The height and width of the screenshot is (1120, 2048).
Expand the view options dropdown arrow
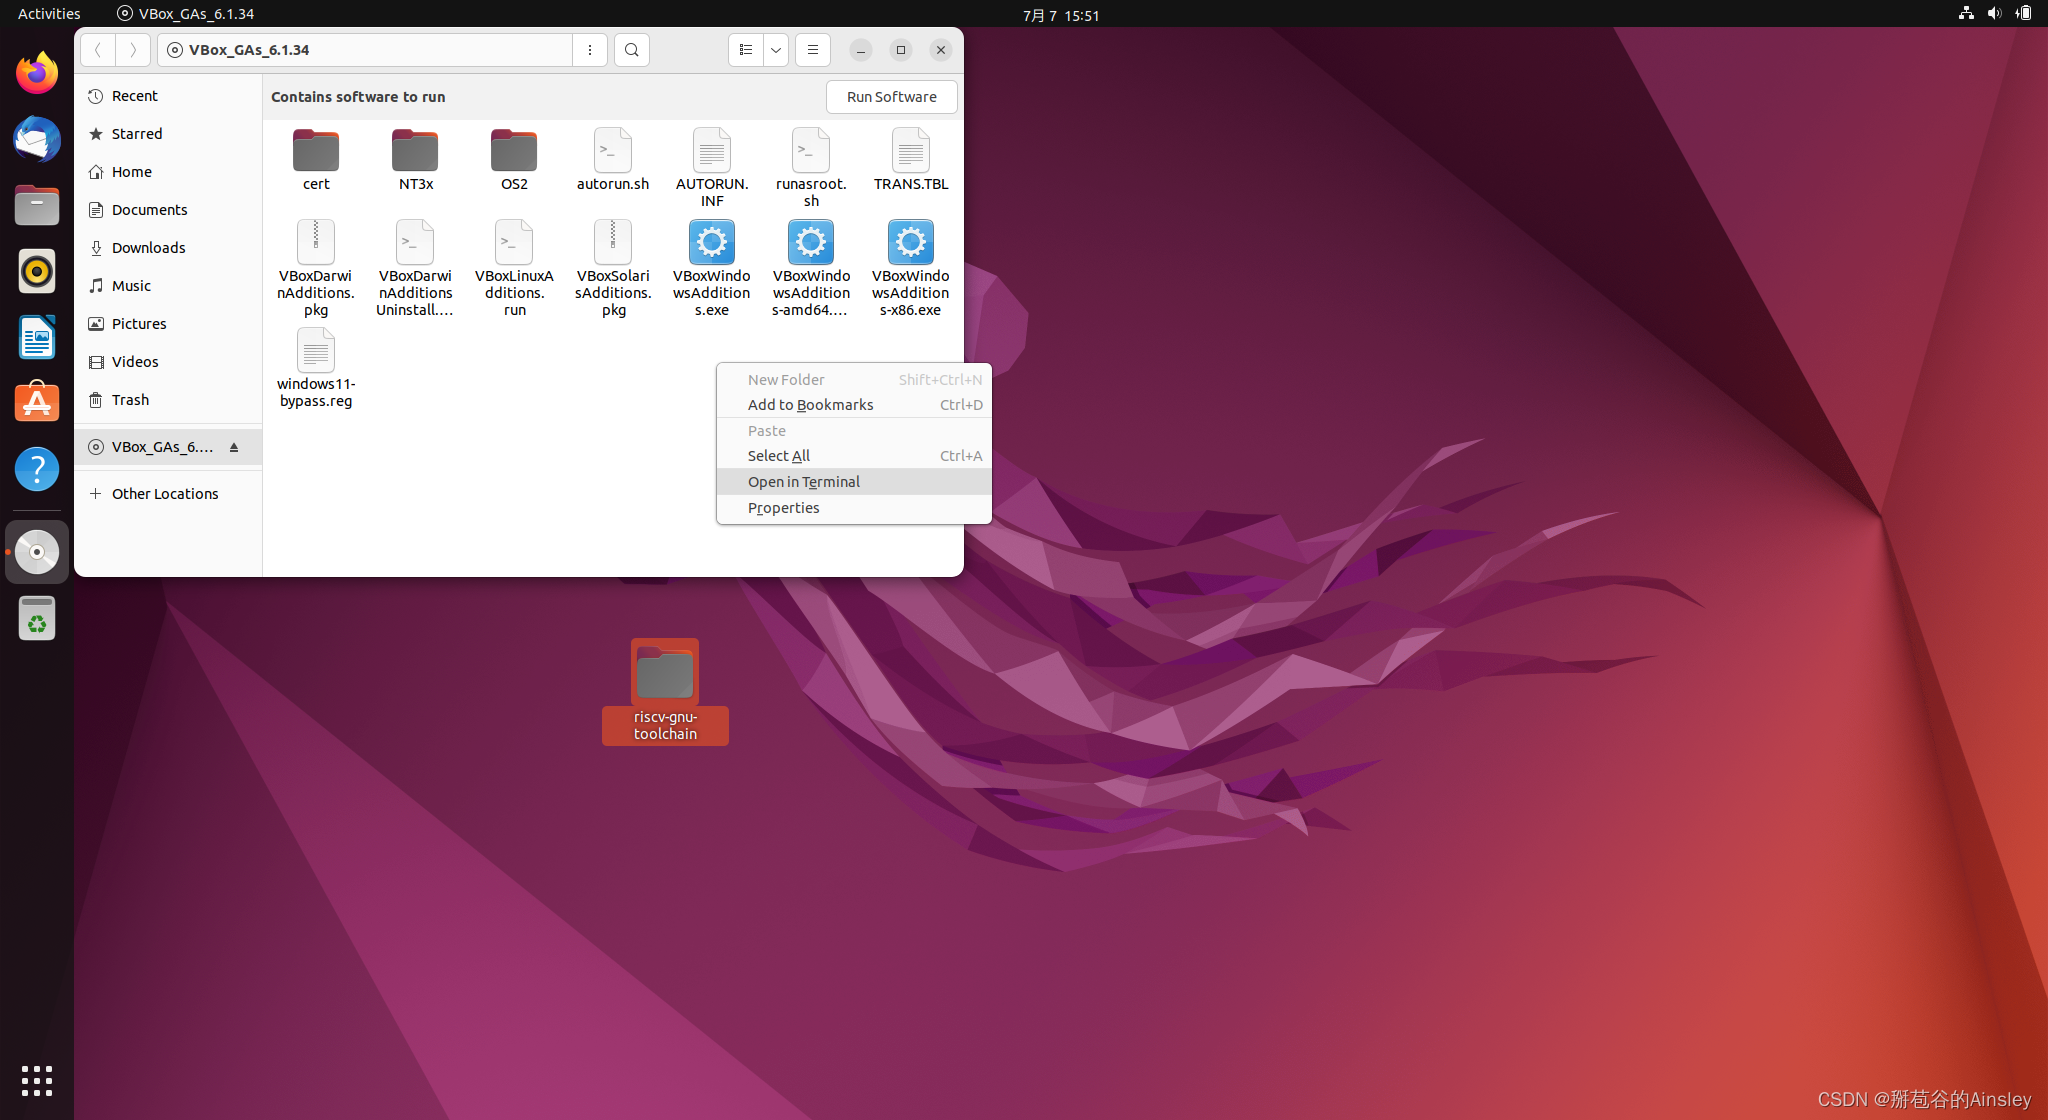click(x=776, y=50)
